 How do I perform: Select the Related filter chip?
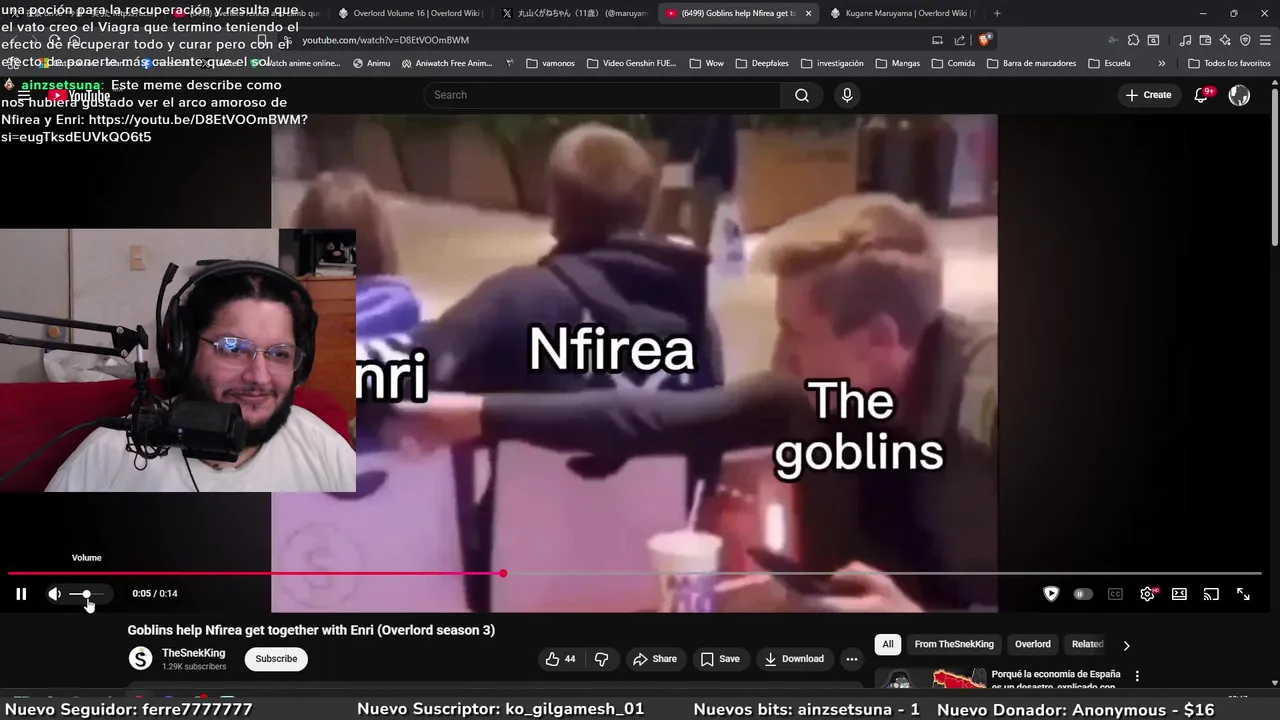pos(1087,644)
